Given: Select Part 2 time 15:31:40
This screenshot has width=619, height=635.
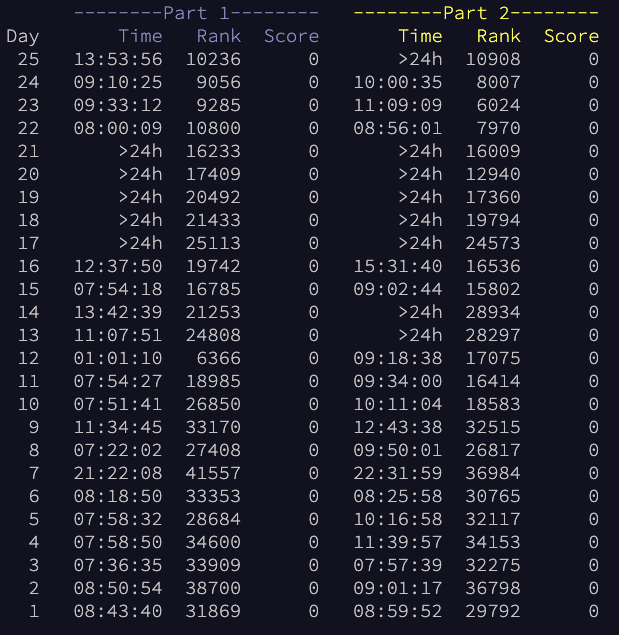Looking at the screenshot, I should click(x=398, y=266).
